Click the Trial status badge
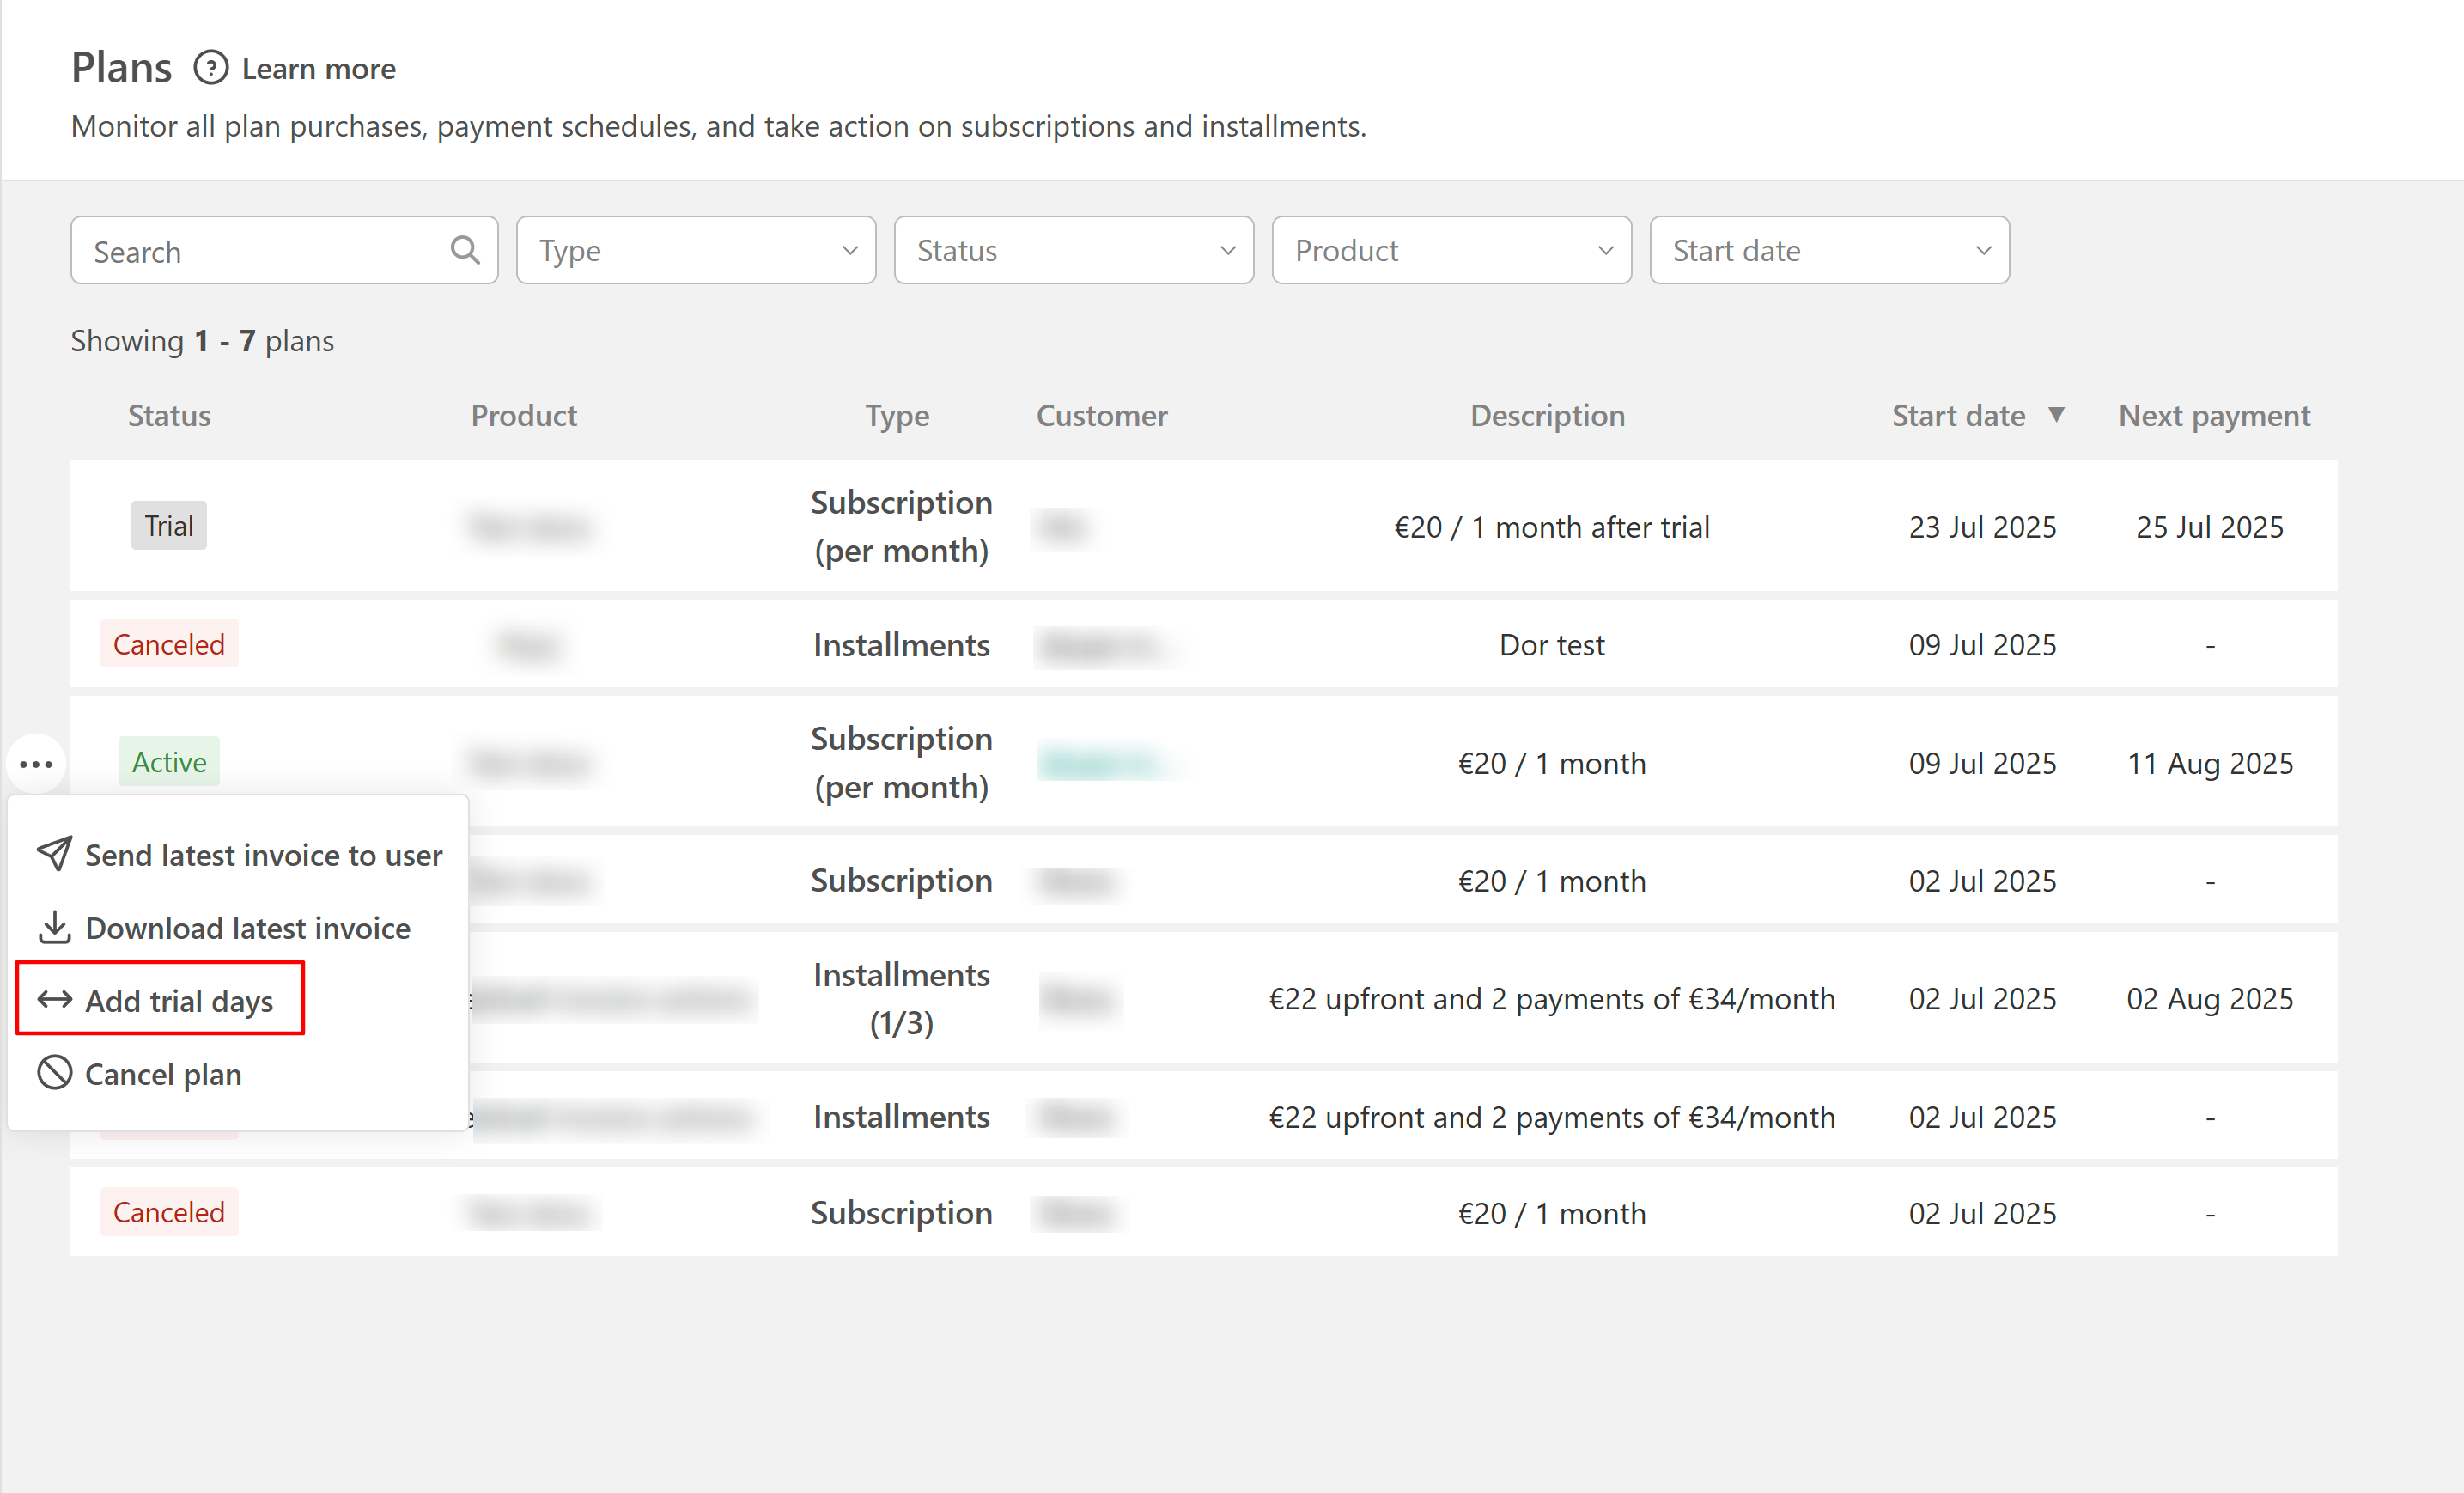 168,526
